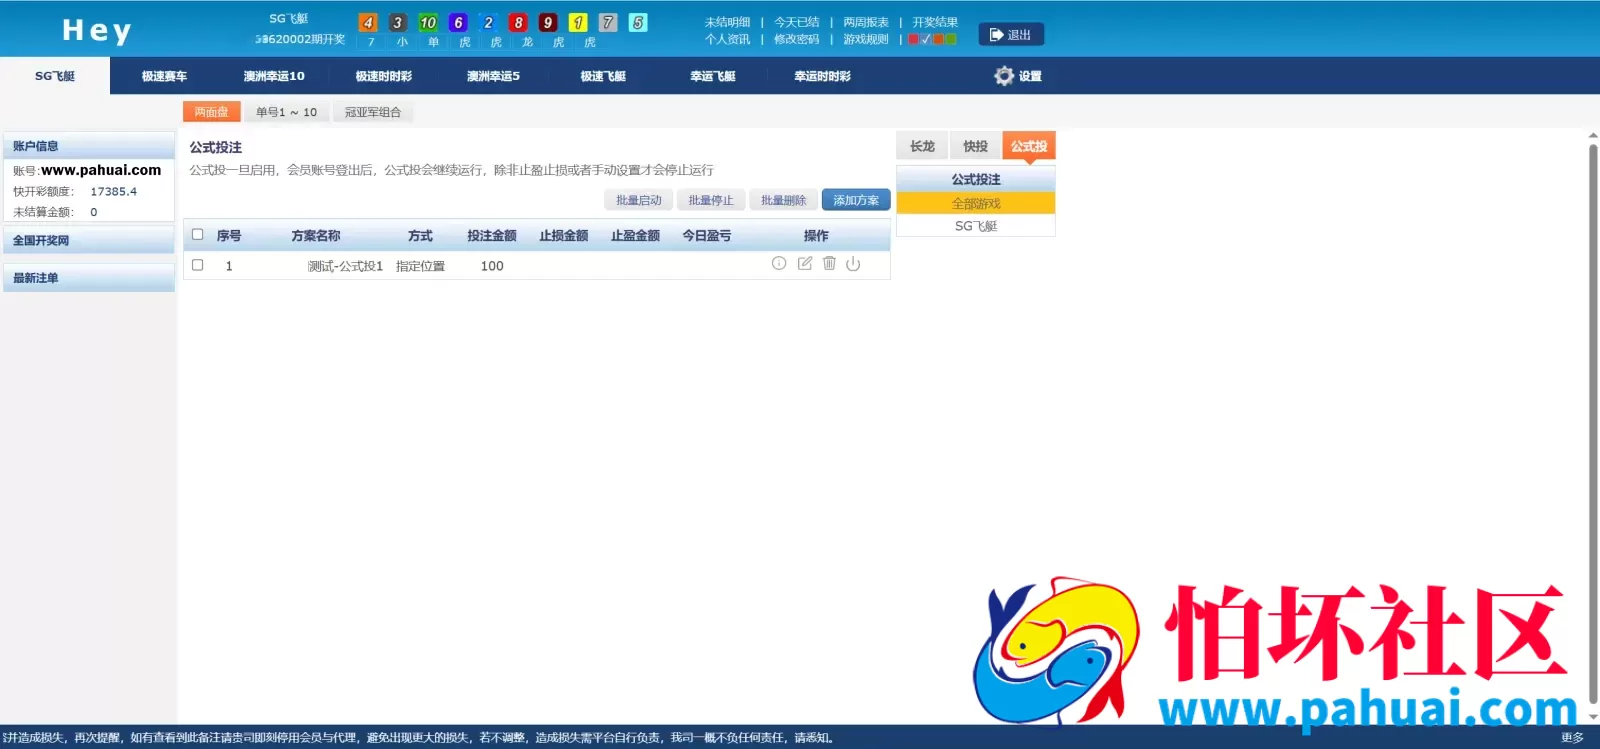1600x749 pixels.
Task: Click 批量启动 batch start button
Action: (x=639, y=200)
